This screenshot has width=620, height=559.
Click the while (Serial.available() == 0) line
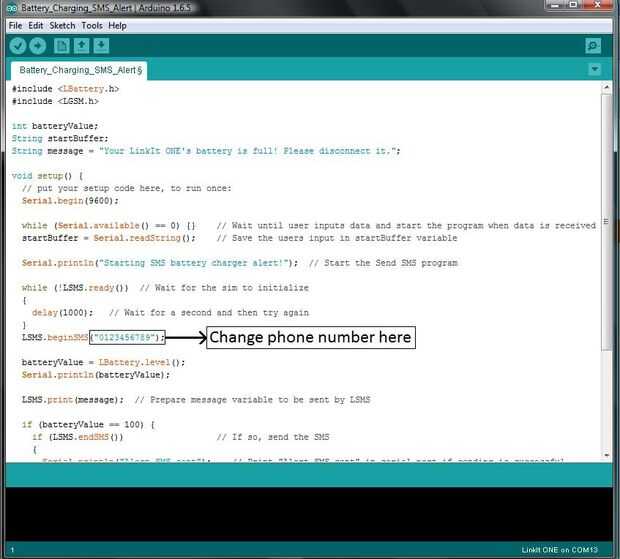pyautogui.click(x=108, y=226)
